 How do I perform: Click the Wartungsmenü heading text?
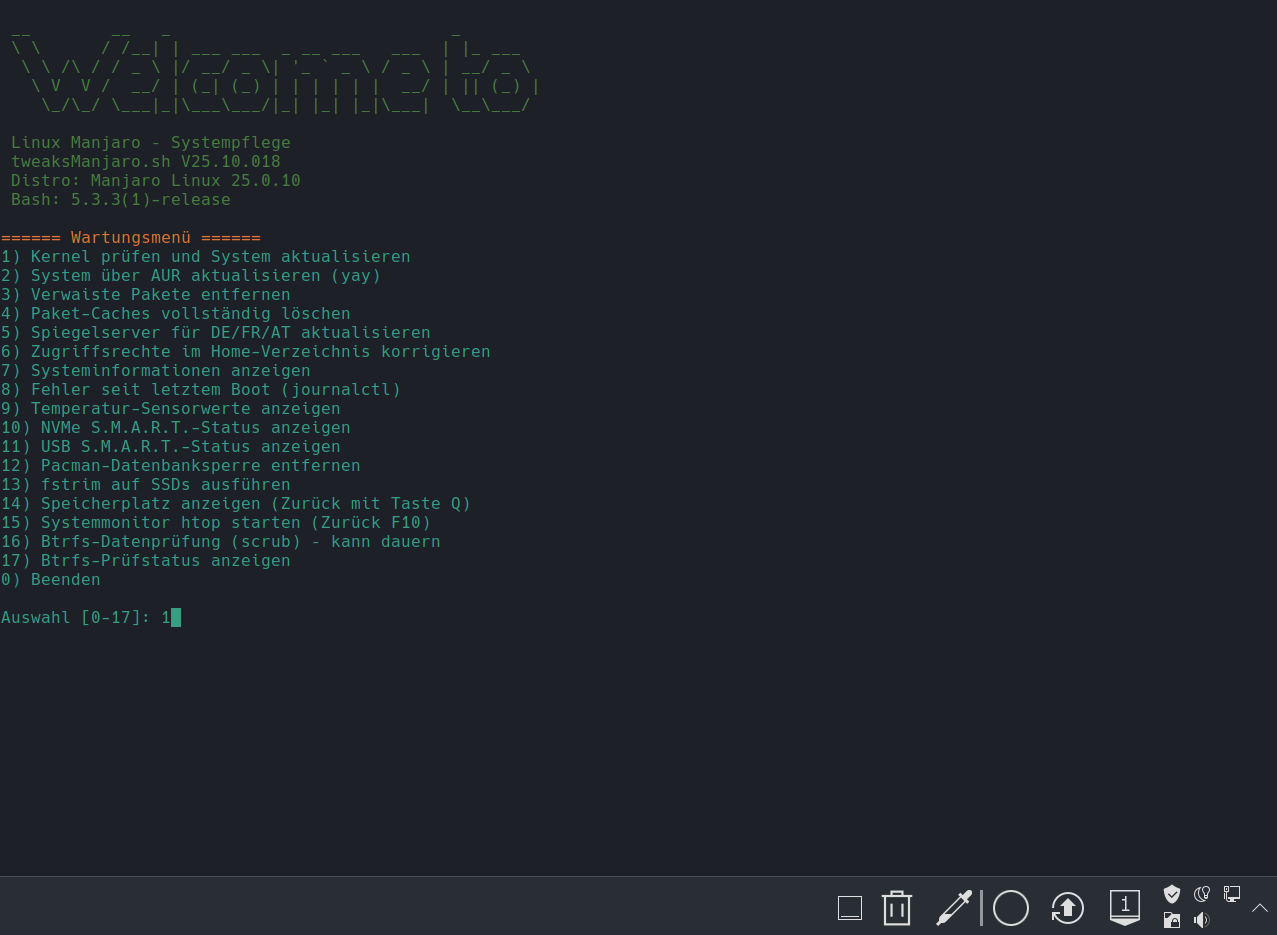[130, 238]
